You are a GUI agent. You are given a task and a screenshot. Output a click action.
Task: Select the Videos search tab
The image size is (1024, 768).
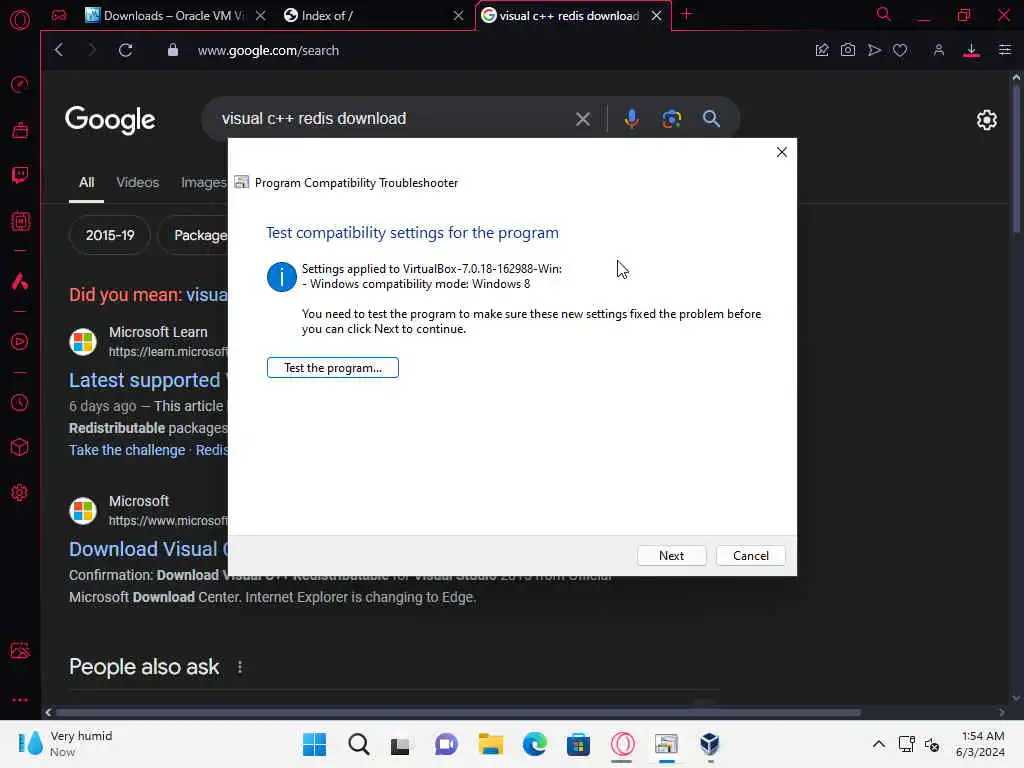pyautogui.click(x=137, y=182)
